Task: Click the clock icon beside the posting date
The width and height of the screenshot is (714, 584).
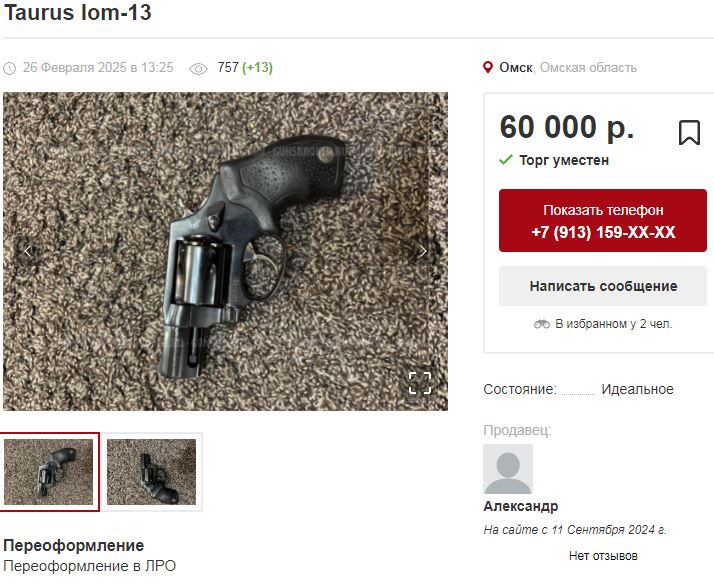Action: (10, 68)
